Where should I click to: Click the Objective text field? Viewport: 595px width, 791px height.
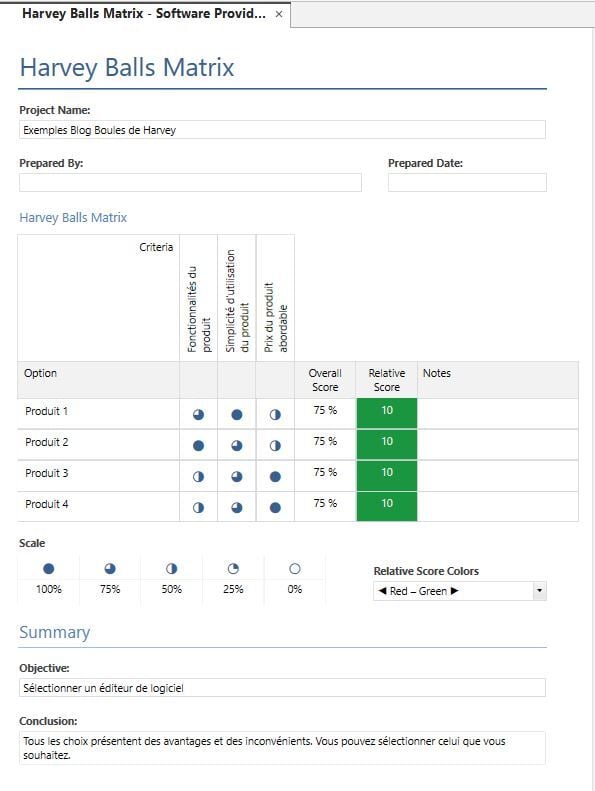click(x=283, y=688)
